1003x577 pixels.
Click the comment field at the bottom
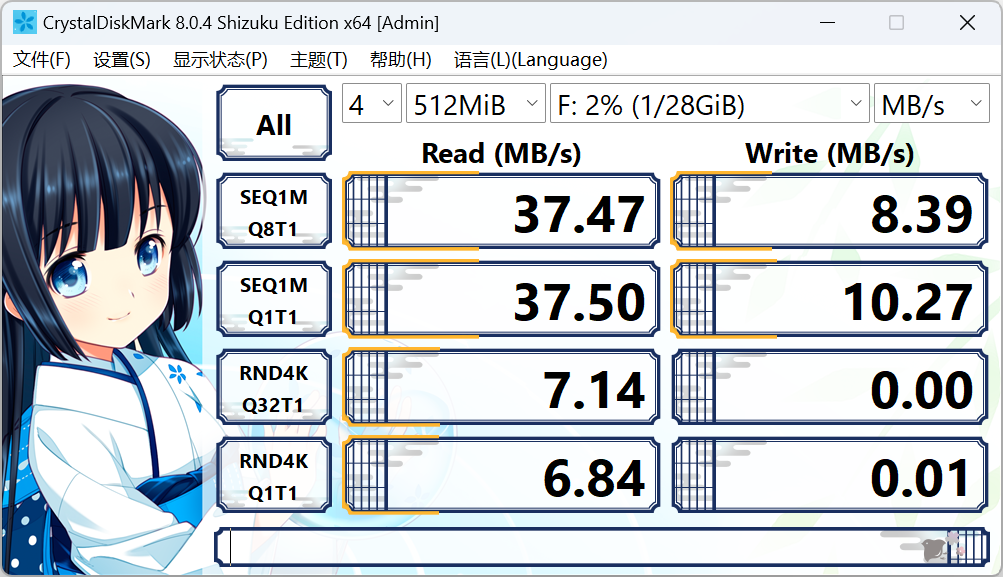602,548
